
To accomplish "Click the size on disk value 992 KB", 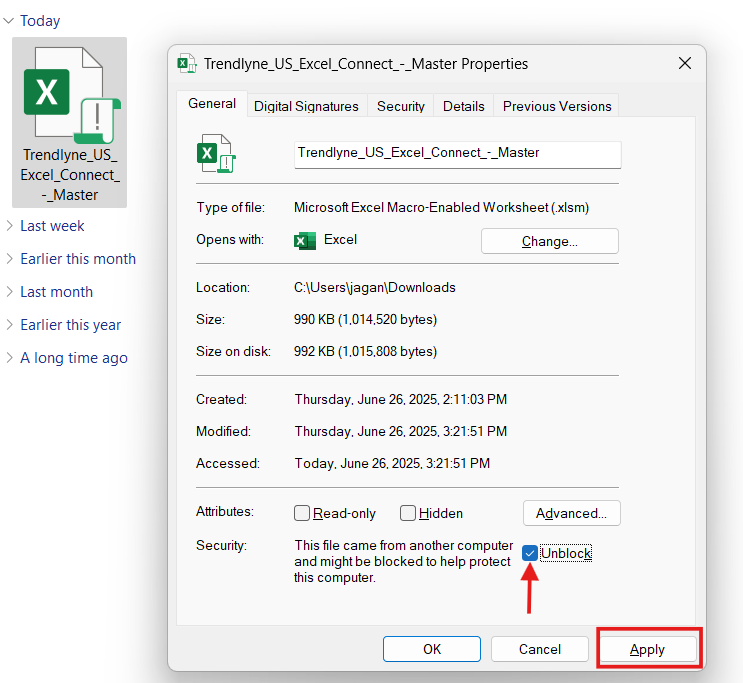I will (365, 351).
